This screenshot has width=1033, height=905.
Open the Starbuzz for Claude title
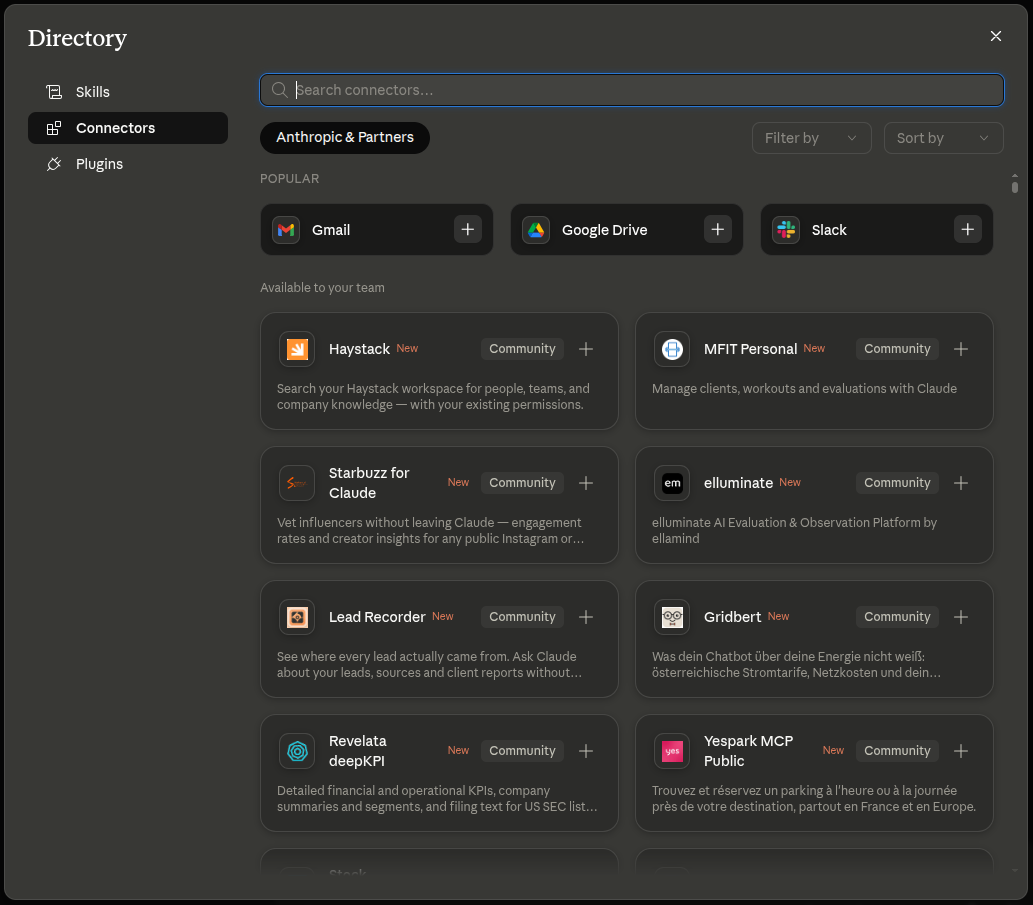[x=369, y=483]
